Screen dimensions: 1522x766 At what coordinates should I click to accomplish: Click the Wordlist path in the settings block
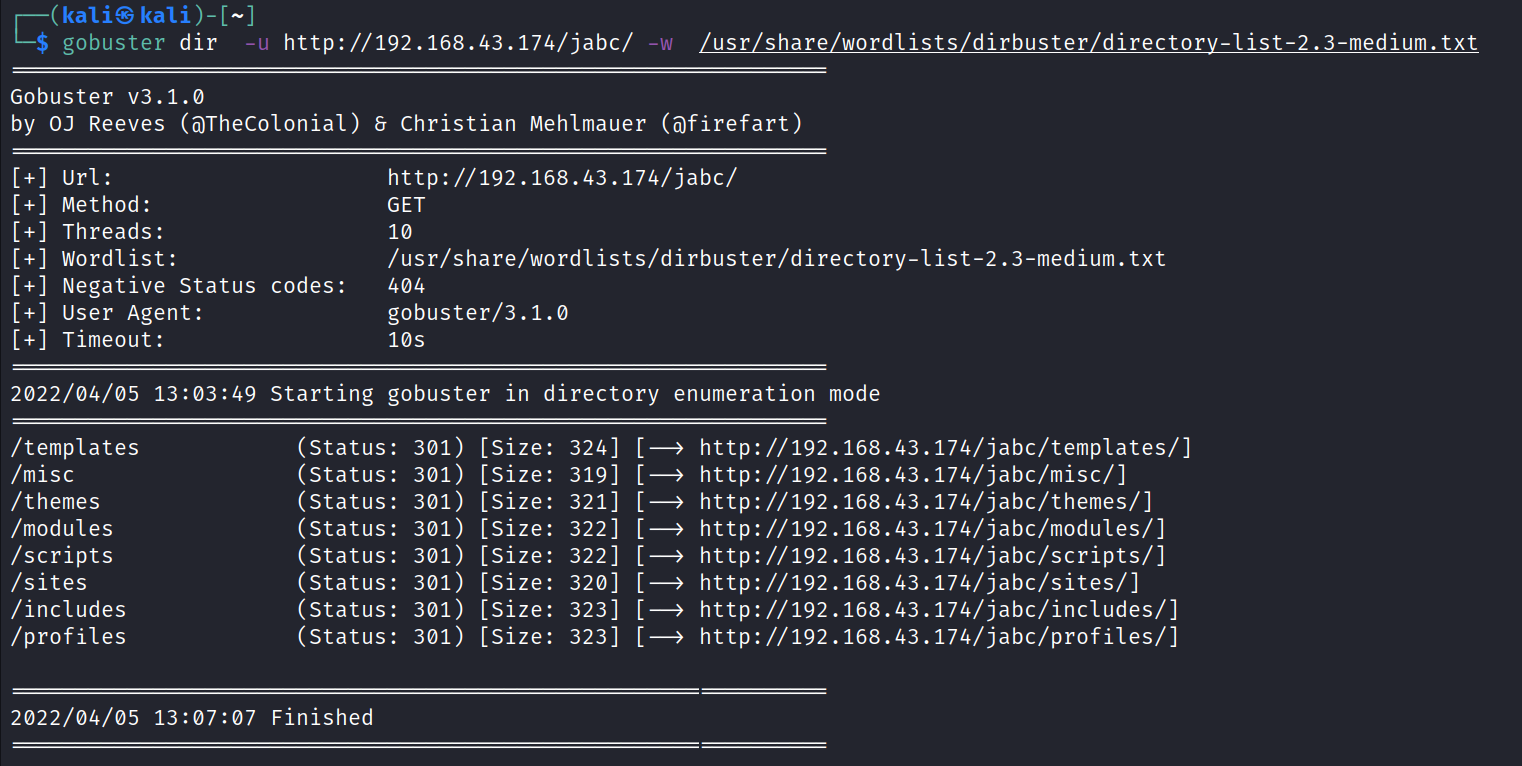coord(776,259)
